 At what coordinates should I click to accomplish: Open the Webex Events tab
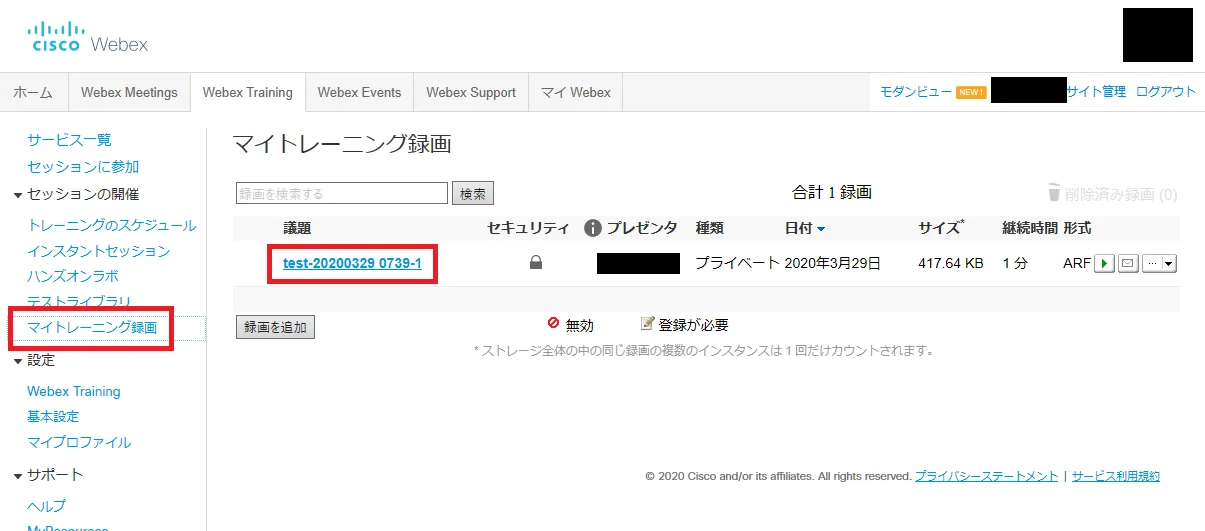359,92
